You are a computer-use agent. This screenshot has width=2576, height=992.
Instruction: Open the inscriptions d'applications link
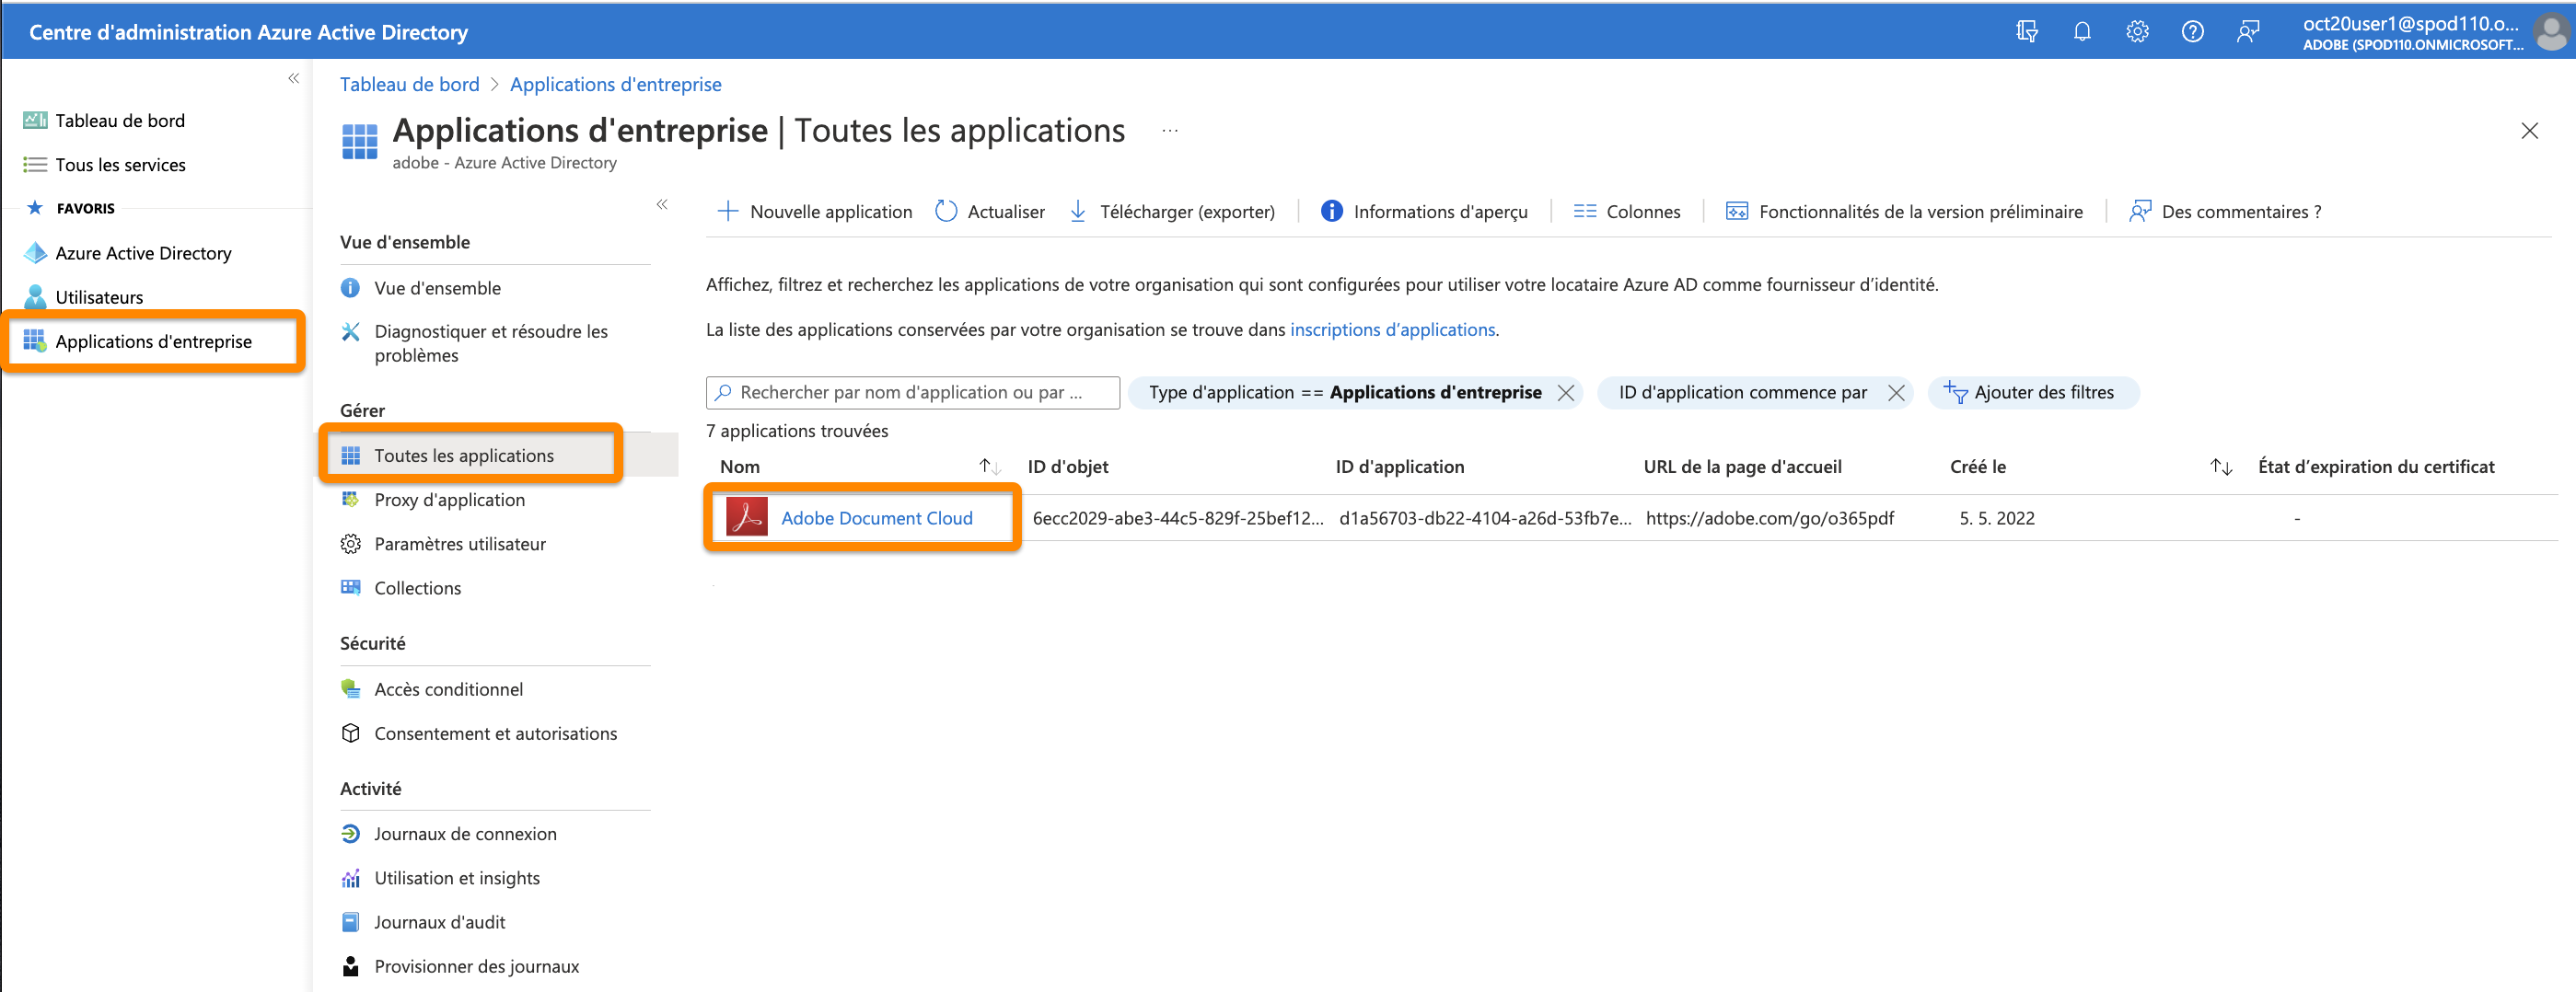1393,329
